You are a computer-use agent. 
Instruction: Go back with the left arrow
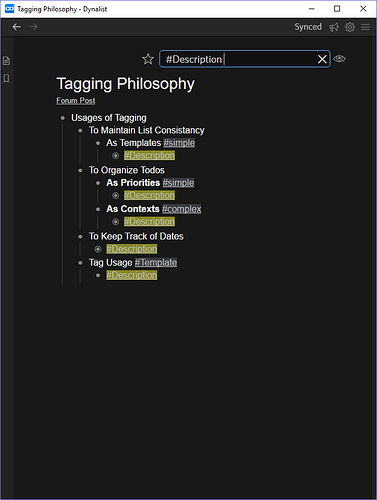click(17, 27)
